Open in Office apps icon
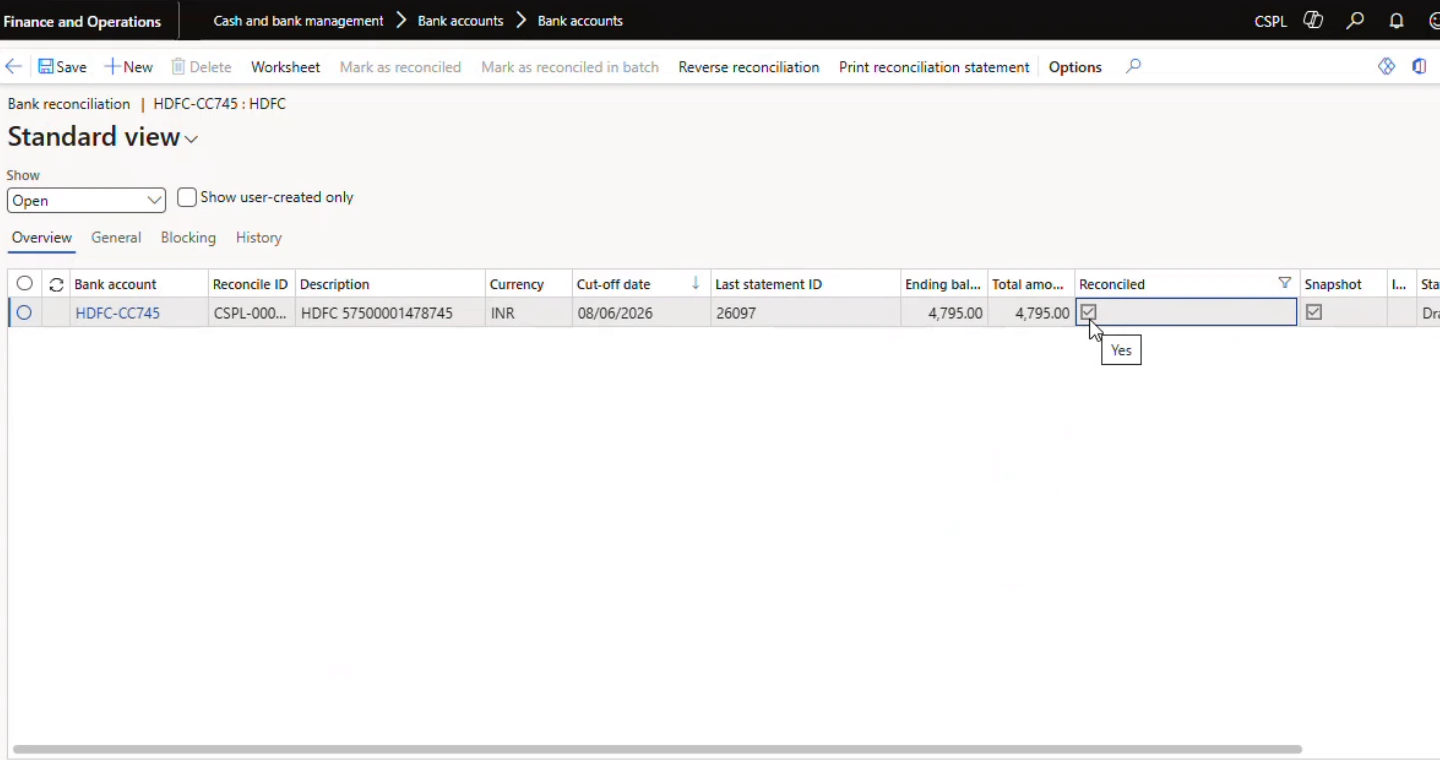This screenshot has height=760, width=1440. pos(1419,67)
